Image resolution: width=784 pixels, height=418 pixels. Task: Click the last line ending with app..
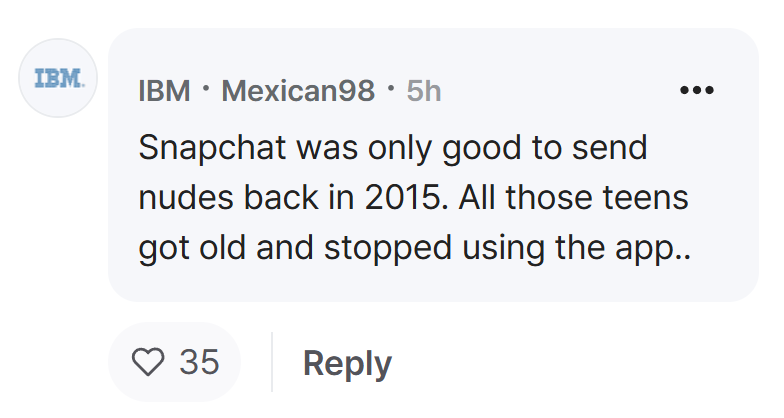tap(414, 249)
